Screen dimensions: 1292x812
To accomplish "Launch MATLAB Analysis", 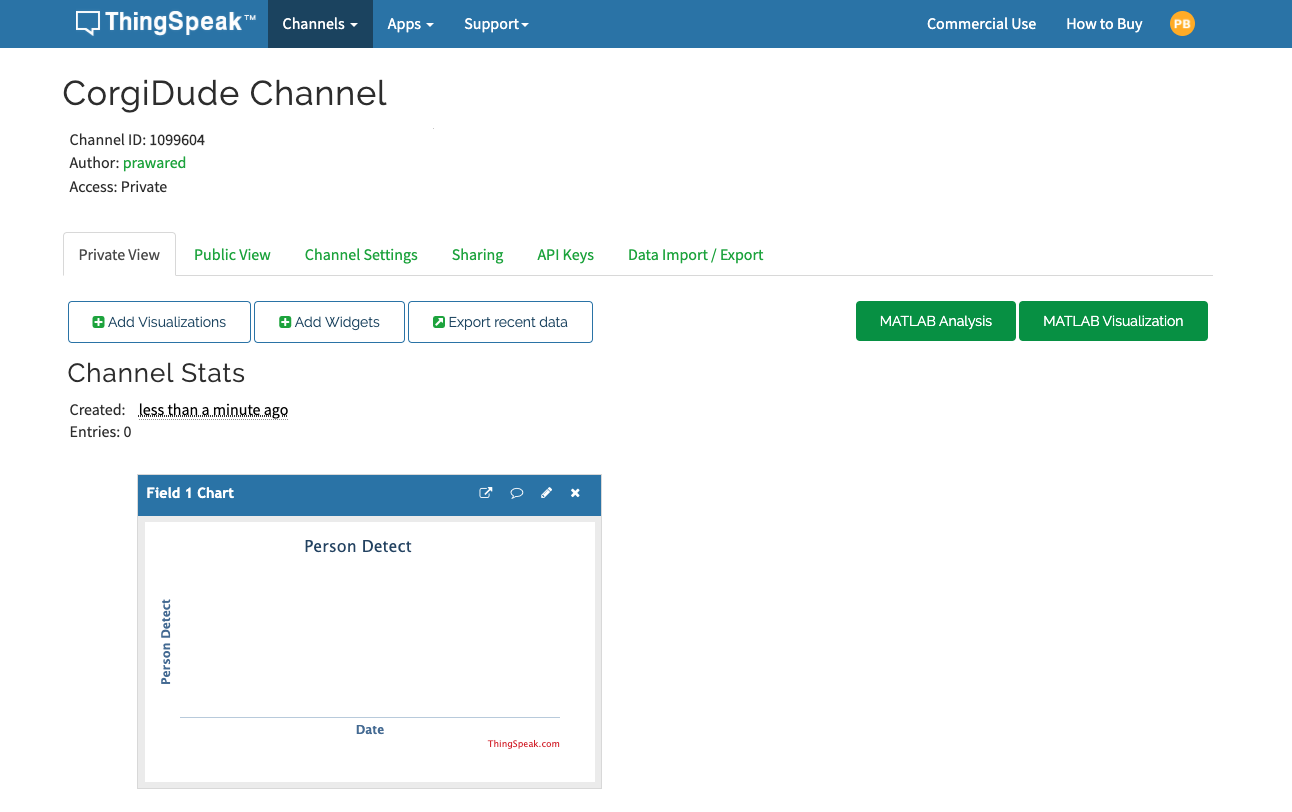I will (x=935, y=321).
